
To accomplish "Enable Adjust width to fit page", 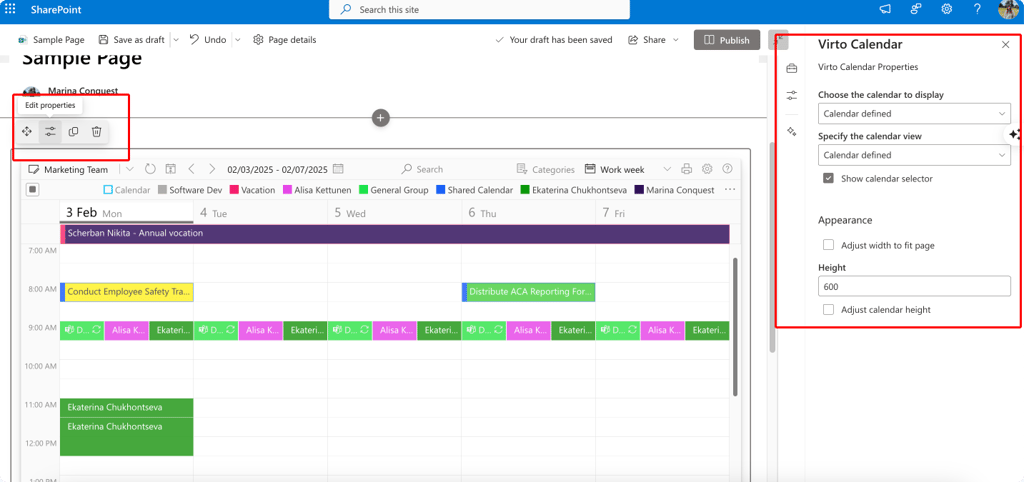I will 829,245.
